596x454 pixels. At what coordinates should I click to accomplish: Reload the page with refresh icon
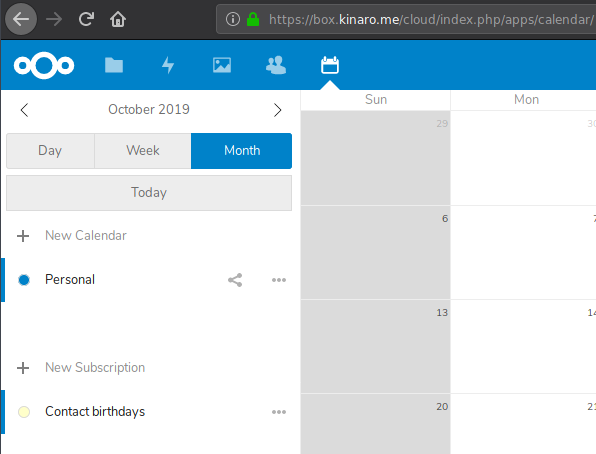click(86, 19)
